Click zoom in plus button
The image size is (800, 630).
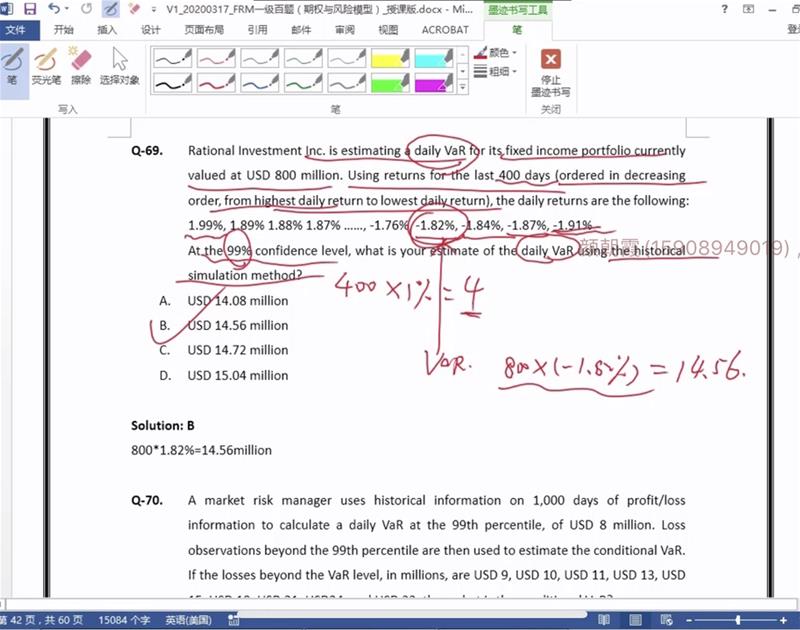click(784, 620)
